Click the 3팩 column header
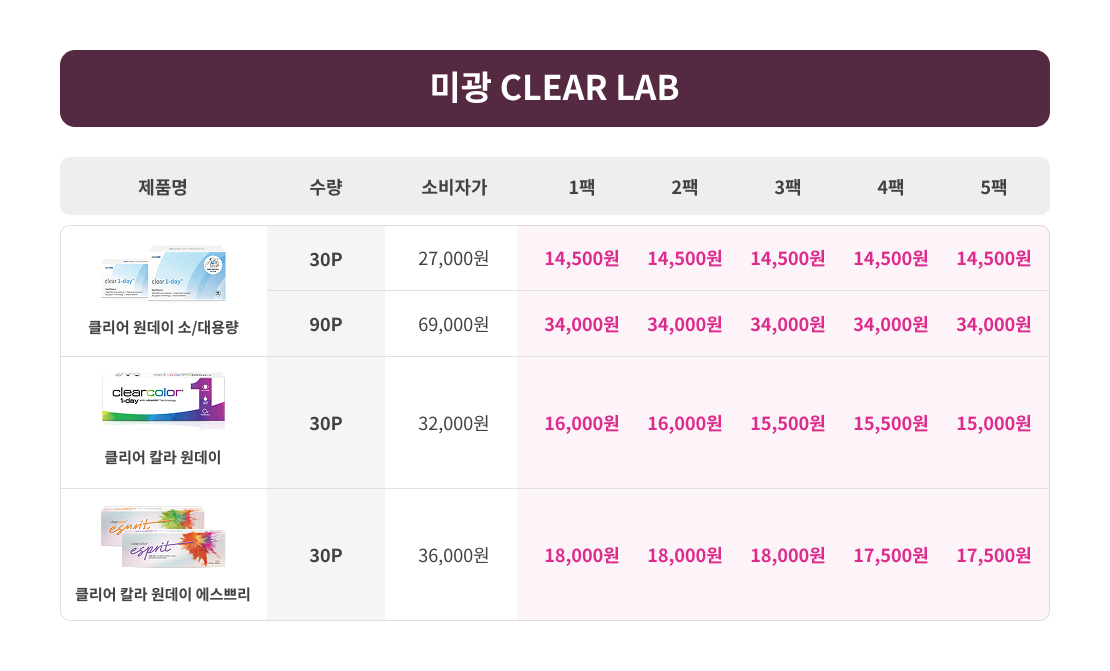Image resolution: width=1110 pixels, height=671 pixels. pos(788,186)
